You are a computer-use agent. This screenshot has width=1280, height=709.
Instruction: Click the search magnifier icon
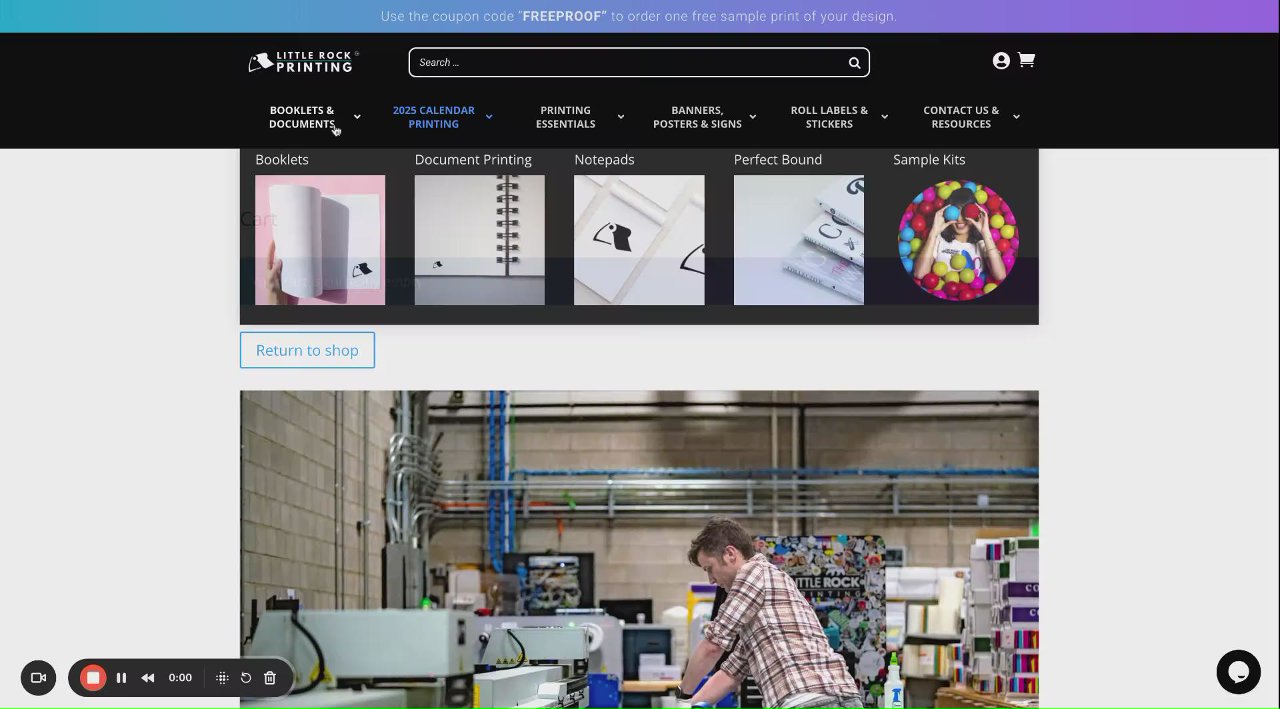point(854,63)
